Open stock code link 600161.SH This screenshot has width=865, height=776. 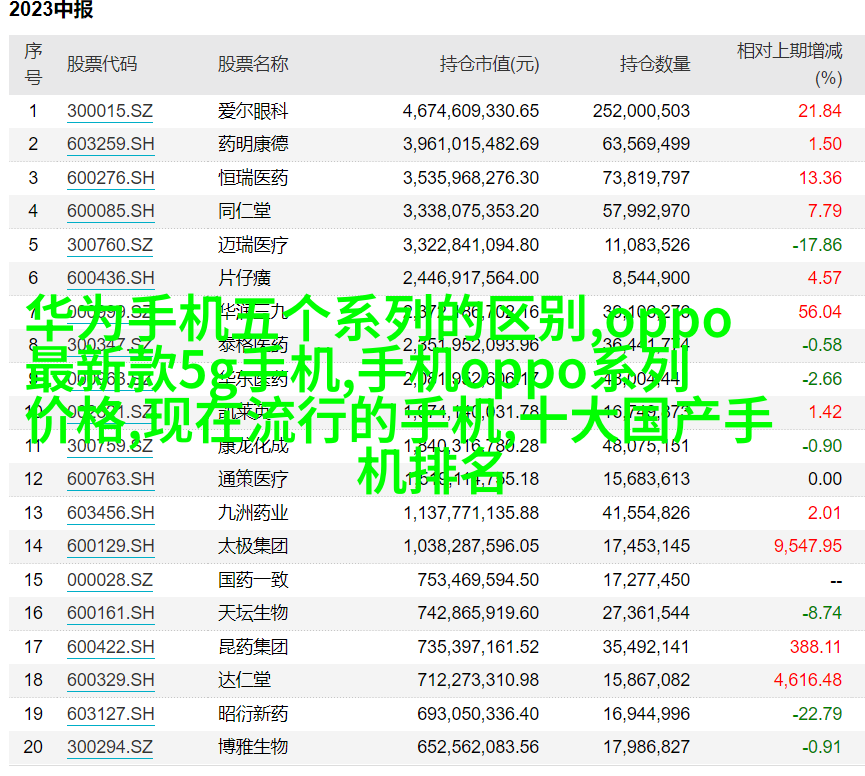point(110,613)
